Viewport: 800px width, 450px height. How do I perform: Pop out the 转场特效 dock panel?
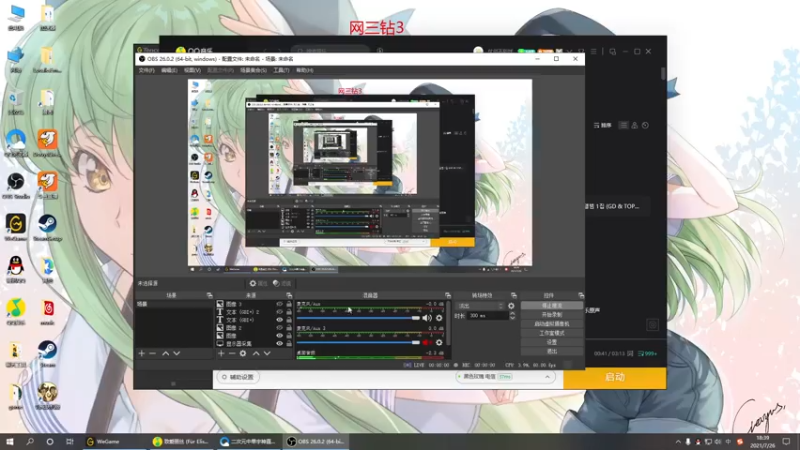point(514,295)
